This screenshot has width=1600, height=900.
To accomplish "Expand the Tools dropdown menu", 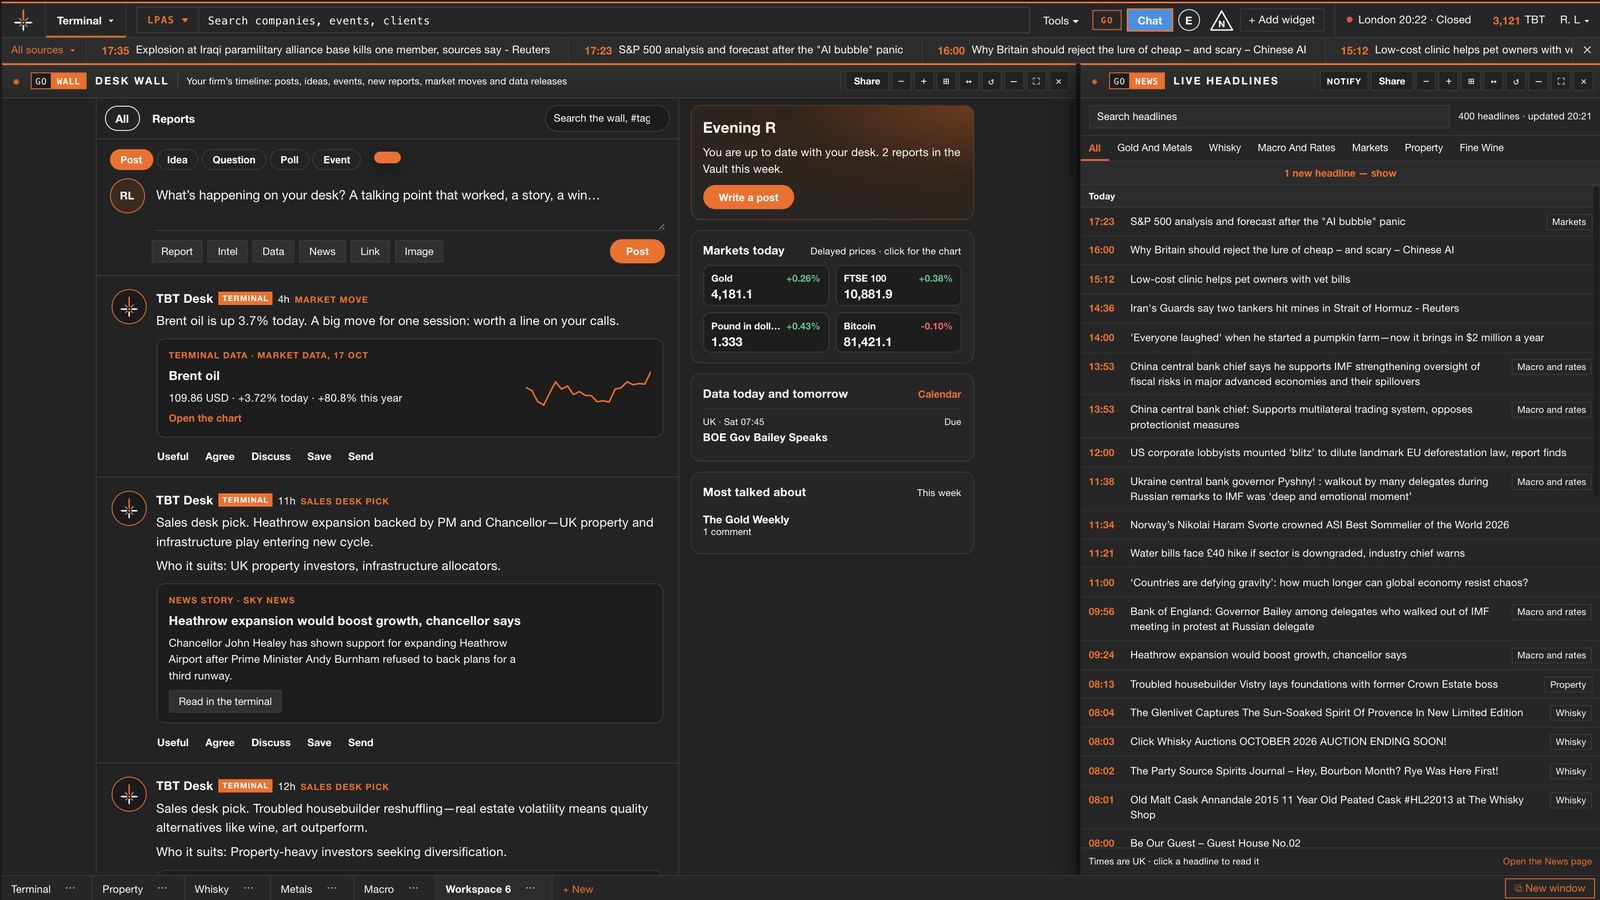I will (1060, 20).
